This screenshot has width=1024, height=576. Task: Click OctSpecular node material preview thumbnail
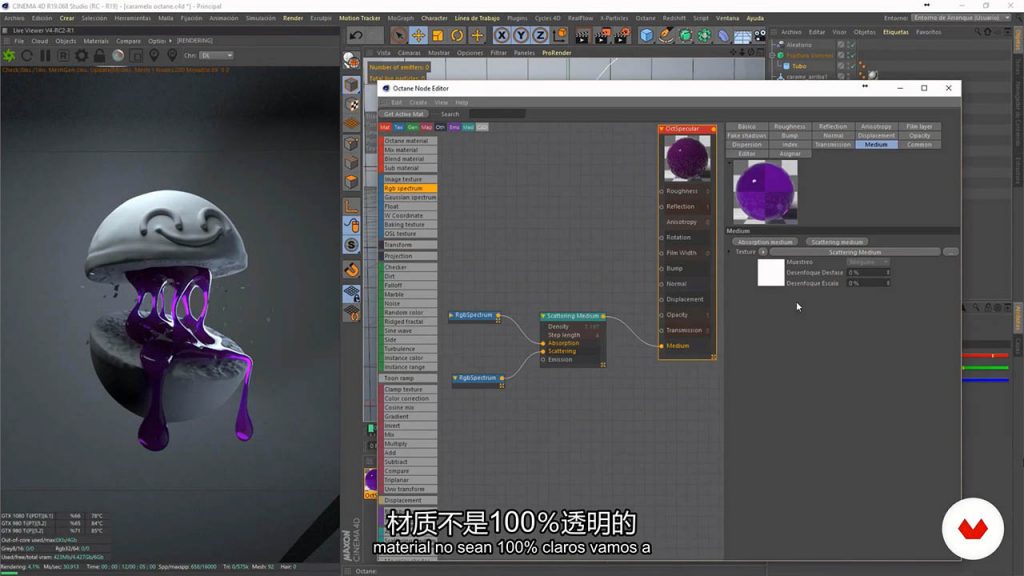[687, 159]
